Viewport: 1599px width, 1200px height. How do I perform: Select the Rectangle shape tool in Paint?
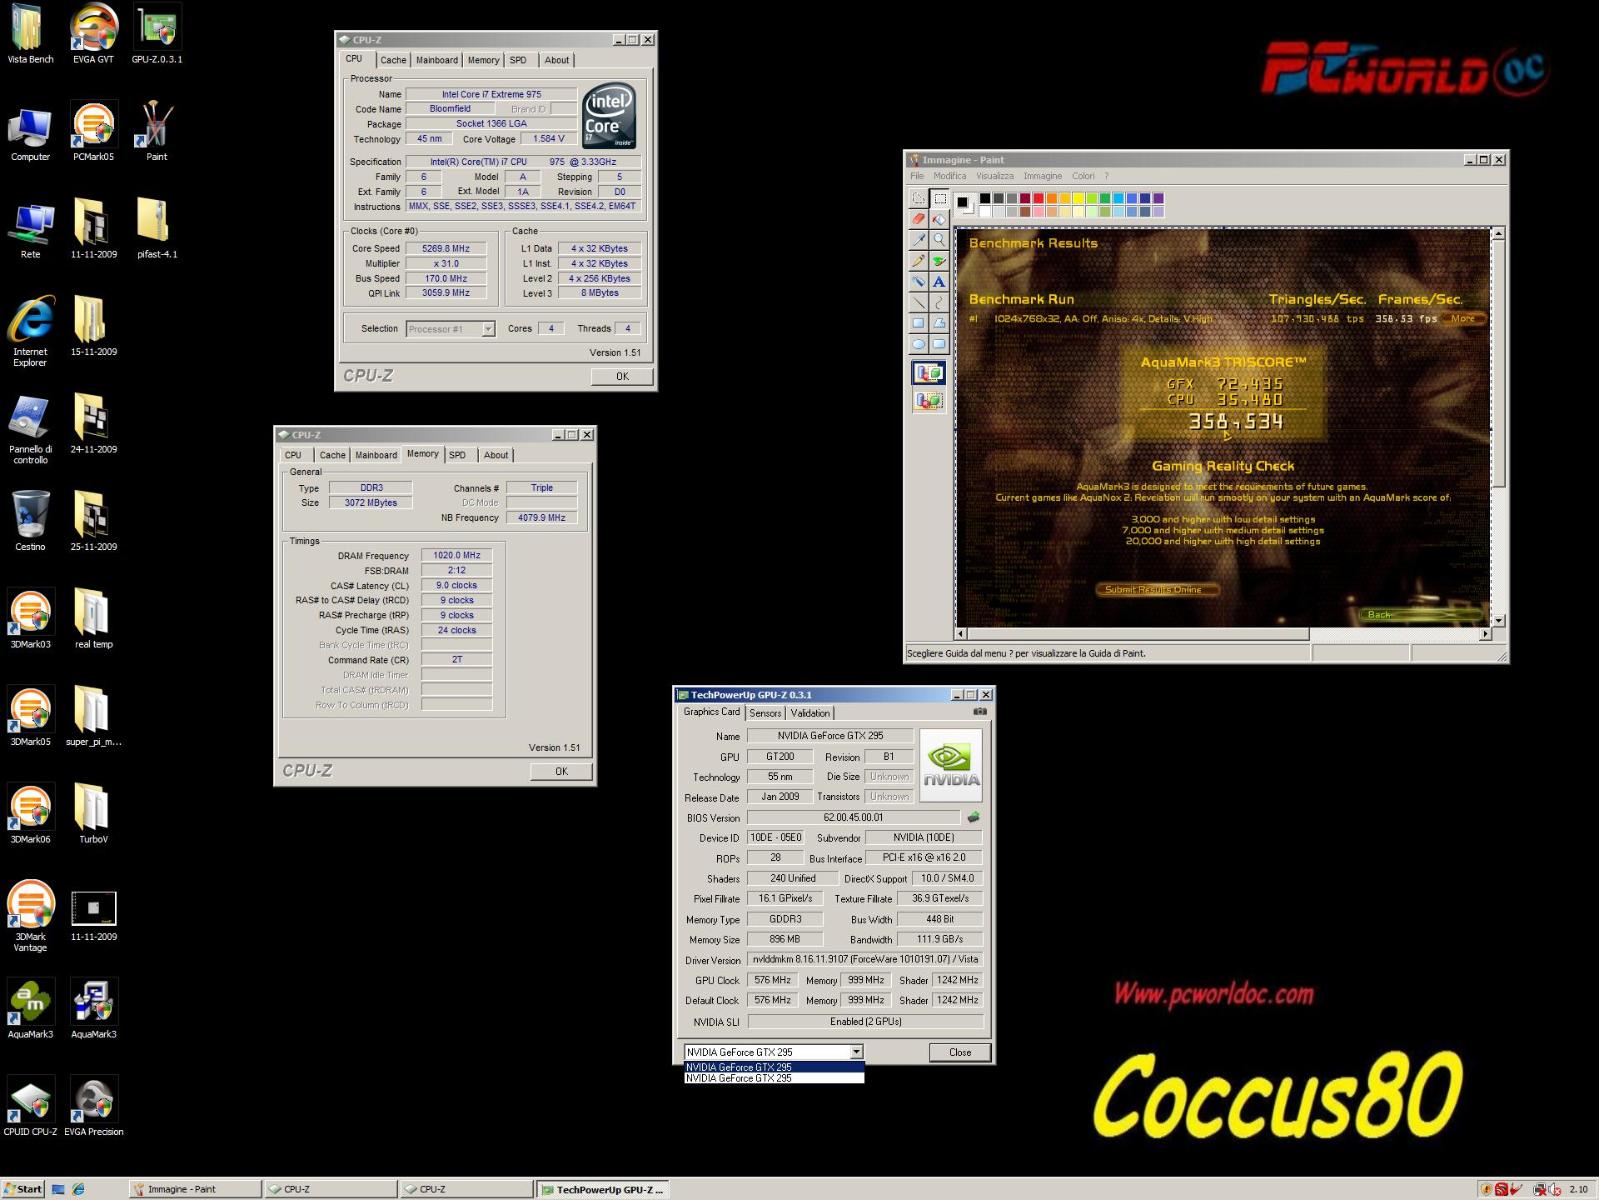(x=918, y=323)
